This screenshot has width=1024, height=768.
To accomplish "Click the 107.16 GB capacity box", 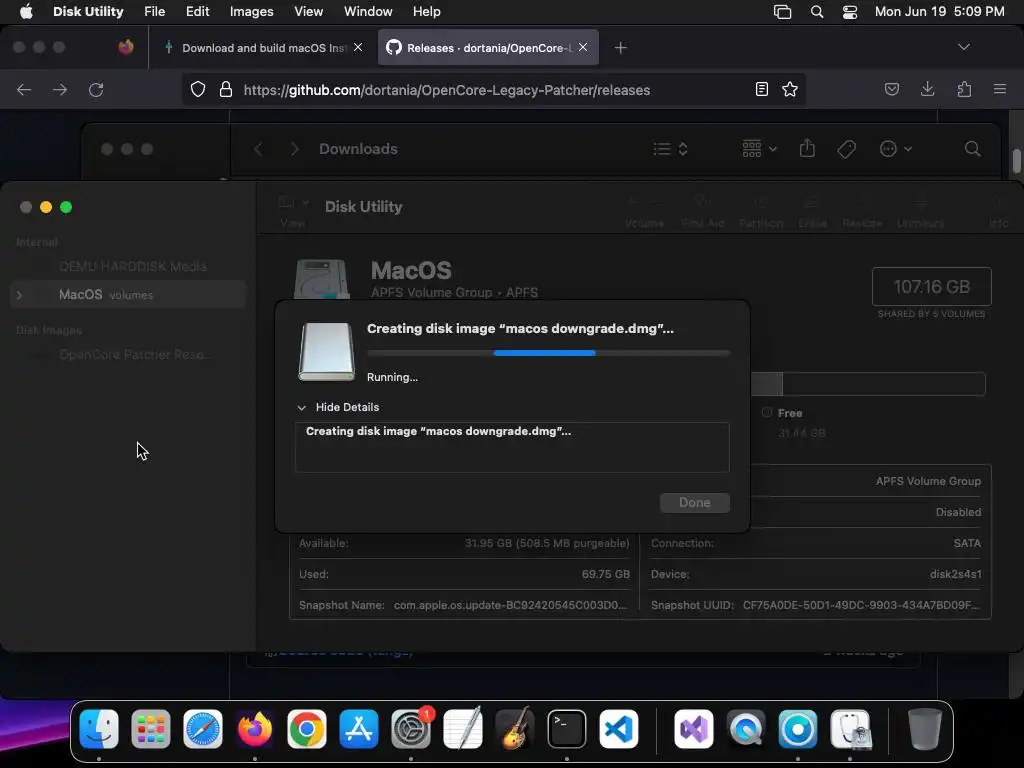I will pyautogui.click(x=931, y=287).
